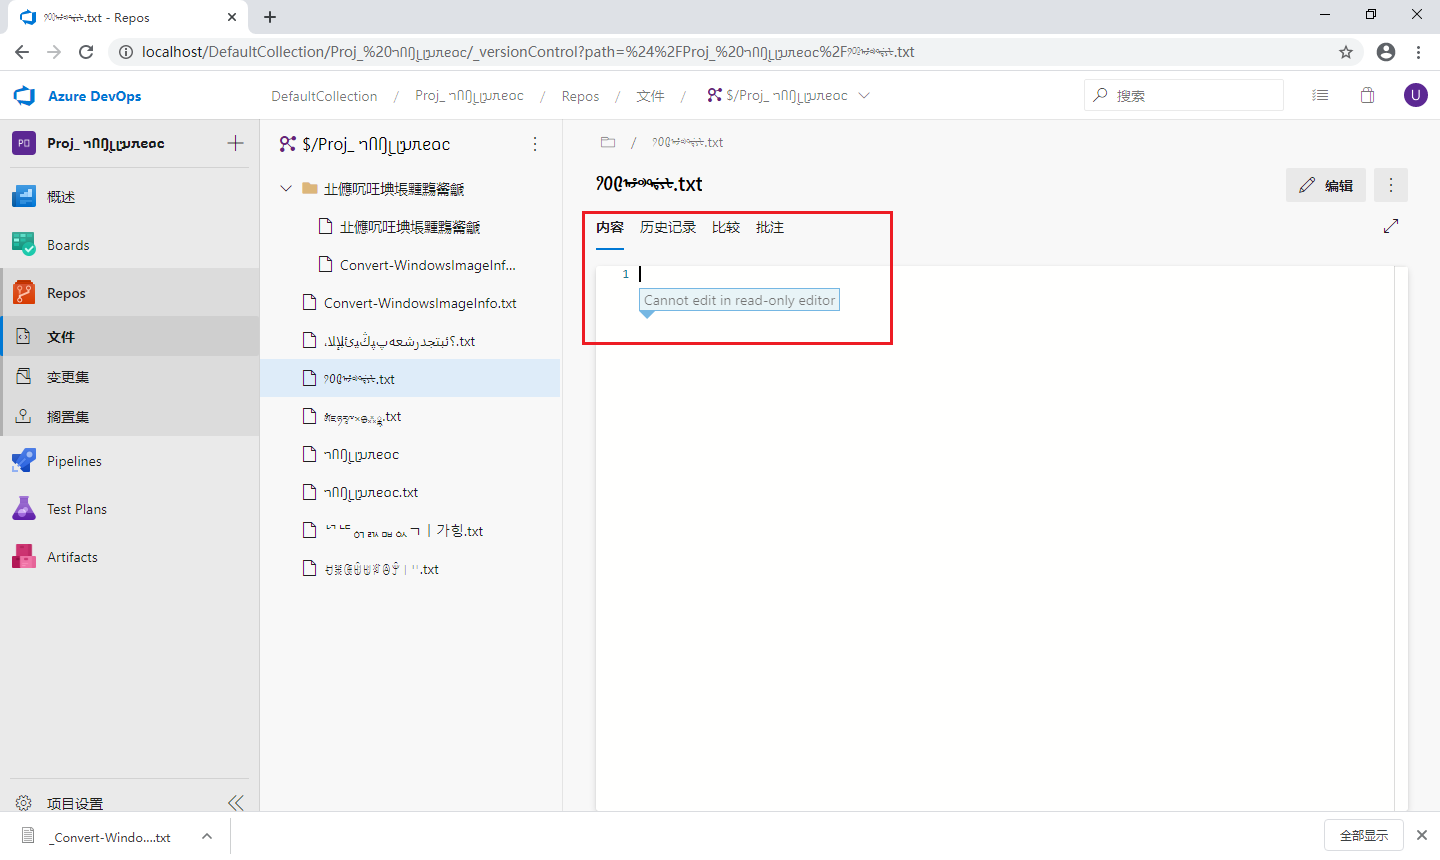Expand options for the downloaded file in bottom bar

pos(206,836)
